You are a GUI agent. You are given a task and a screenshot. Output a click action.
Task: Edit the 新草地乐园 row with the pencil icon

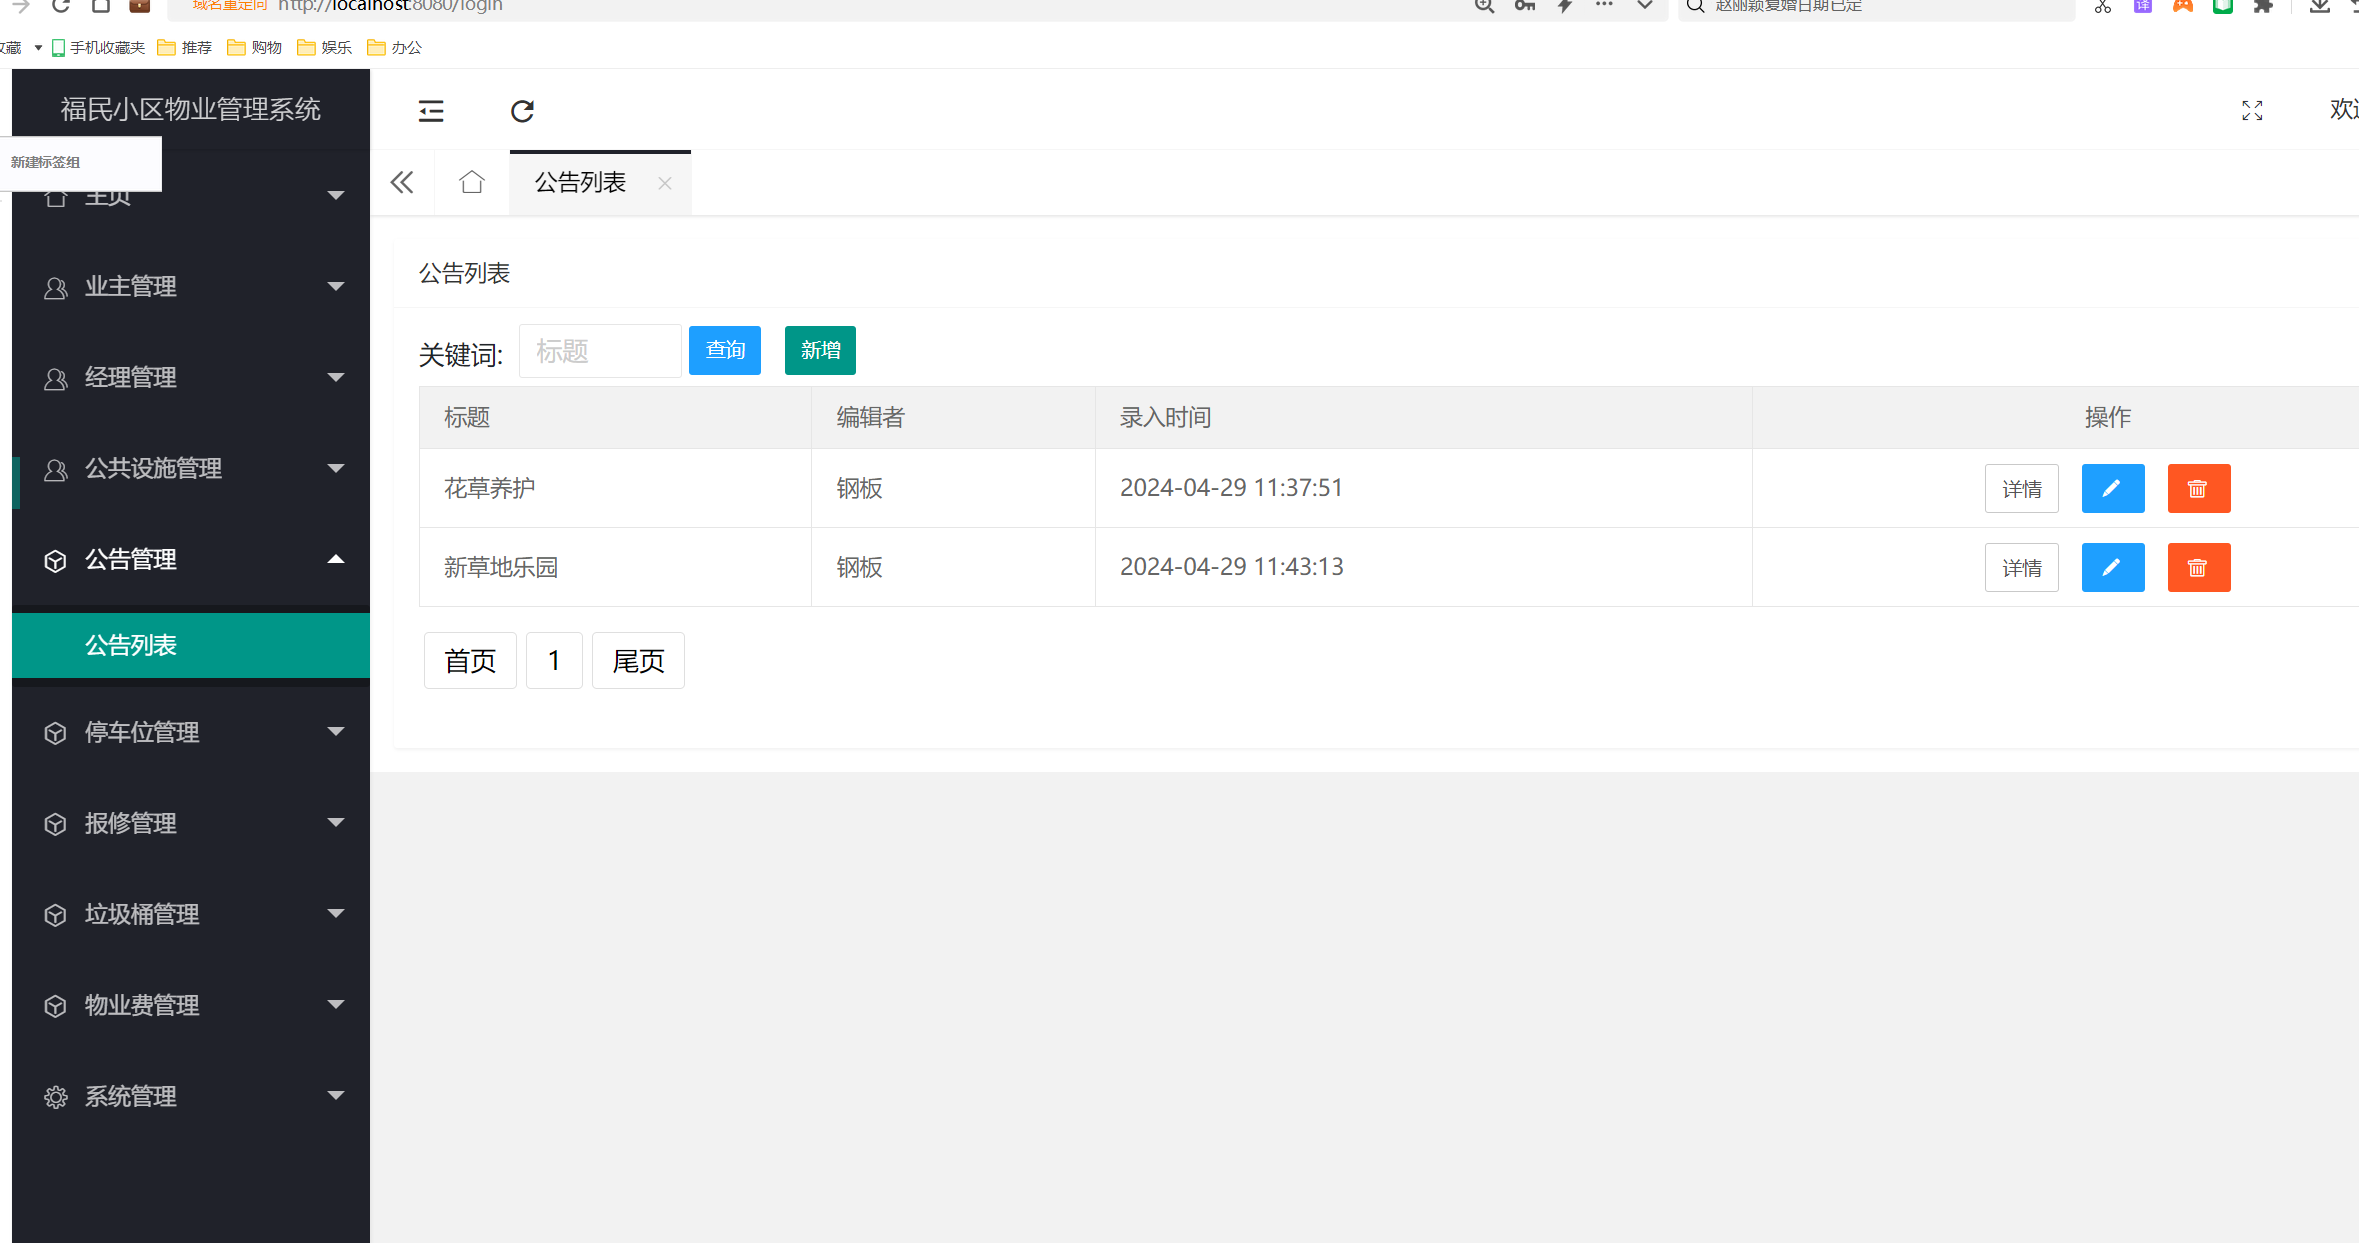point(2112,567)
